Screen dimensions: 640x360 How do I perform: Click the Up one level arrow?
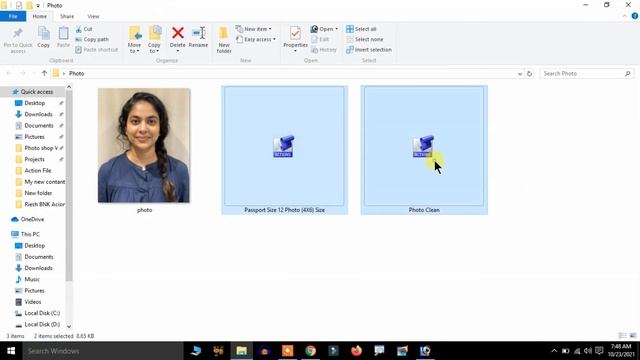click(44, 73)
